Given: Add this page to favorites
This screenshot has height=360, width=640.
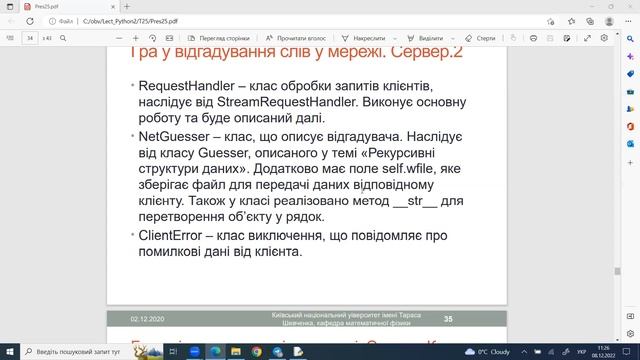Looking at the screenshot, I should (551, 21).
